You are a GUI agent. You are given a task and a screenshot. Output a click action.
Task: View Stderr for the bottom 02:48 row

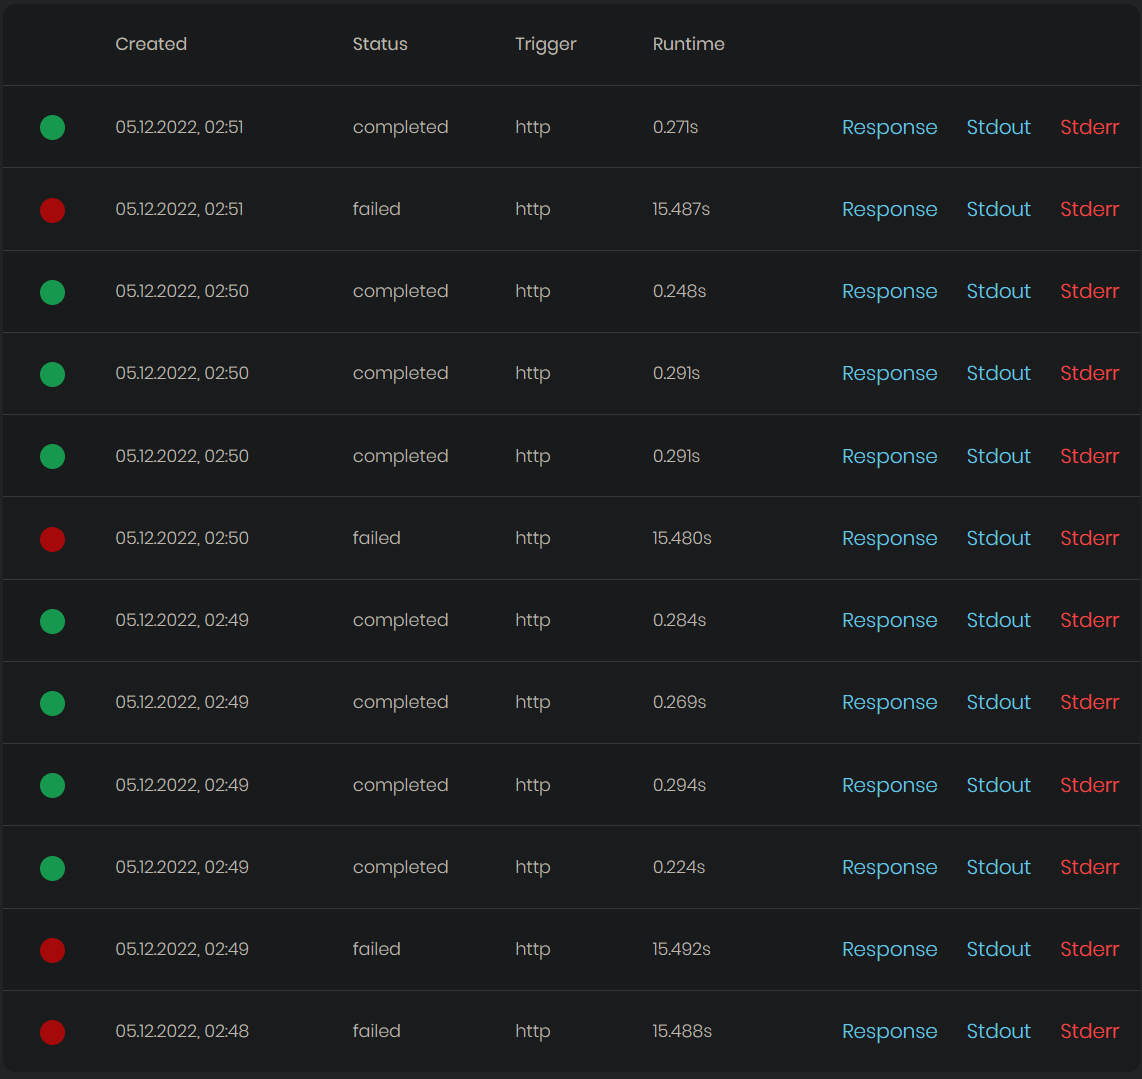(x=1088, y=1031)
